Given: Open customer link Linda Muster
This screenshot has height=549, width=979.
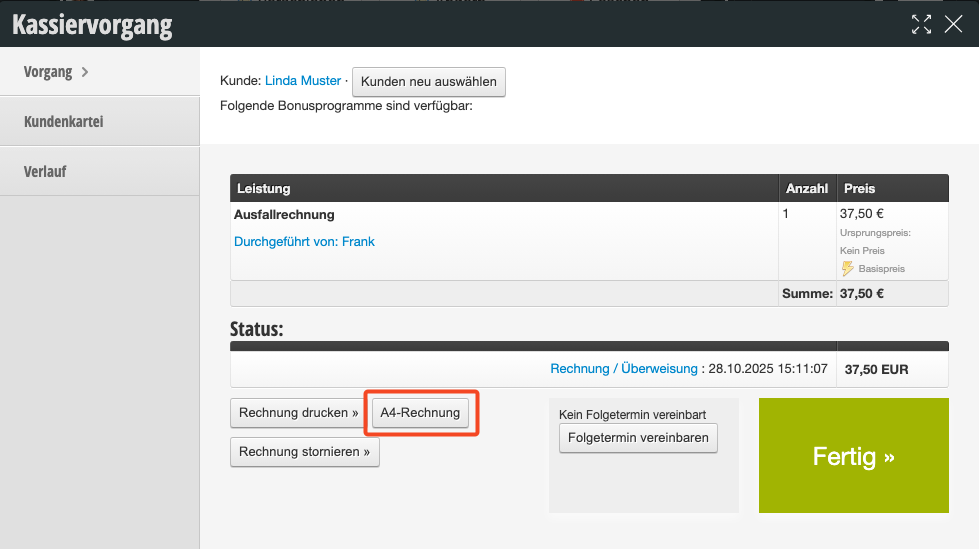Looking at the screenshot, I should coord(302,81).
